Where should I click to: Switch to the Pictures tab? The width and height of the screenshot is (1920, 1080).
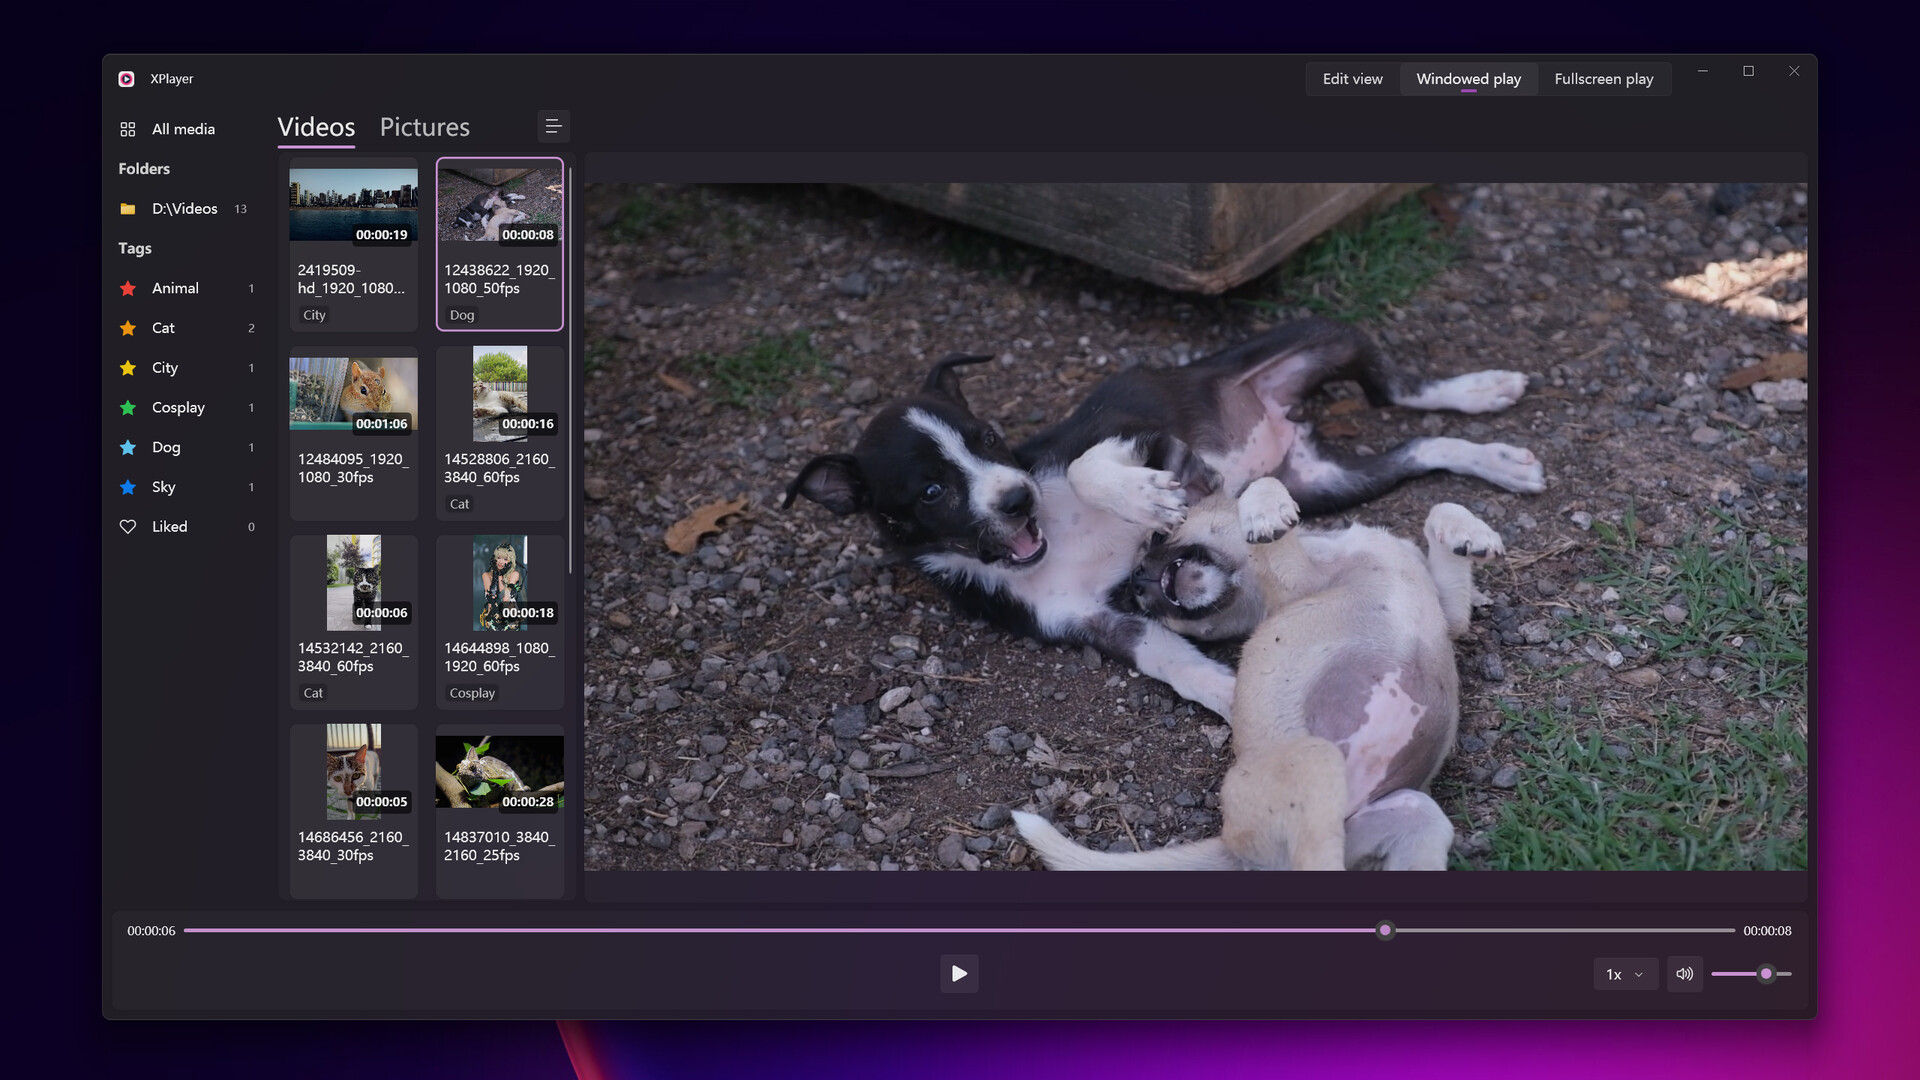(x=424, y=127)
